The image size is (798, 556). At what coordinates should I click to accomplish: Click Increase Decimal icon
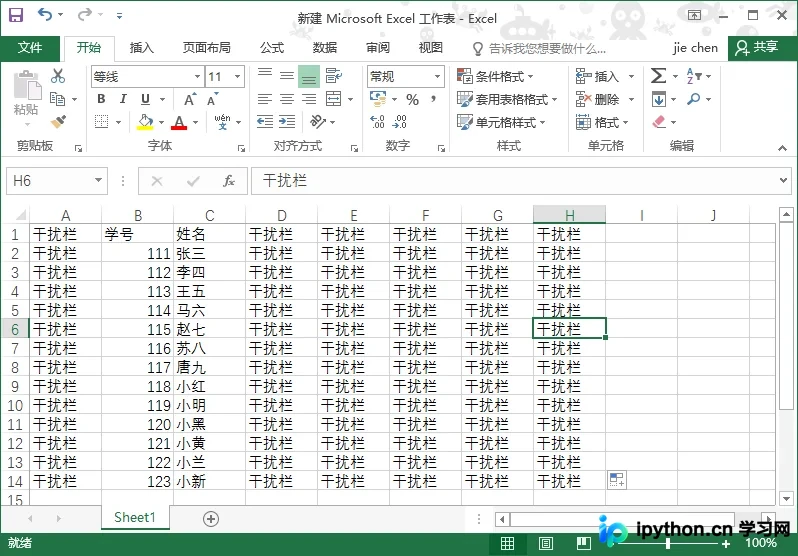[377, 122]
